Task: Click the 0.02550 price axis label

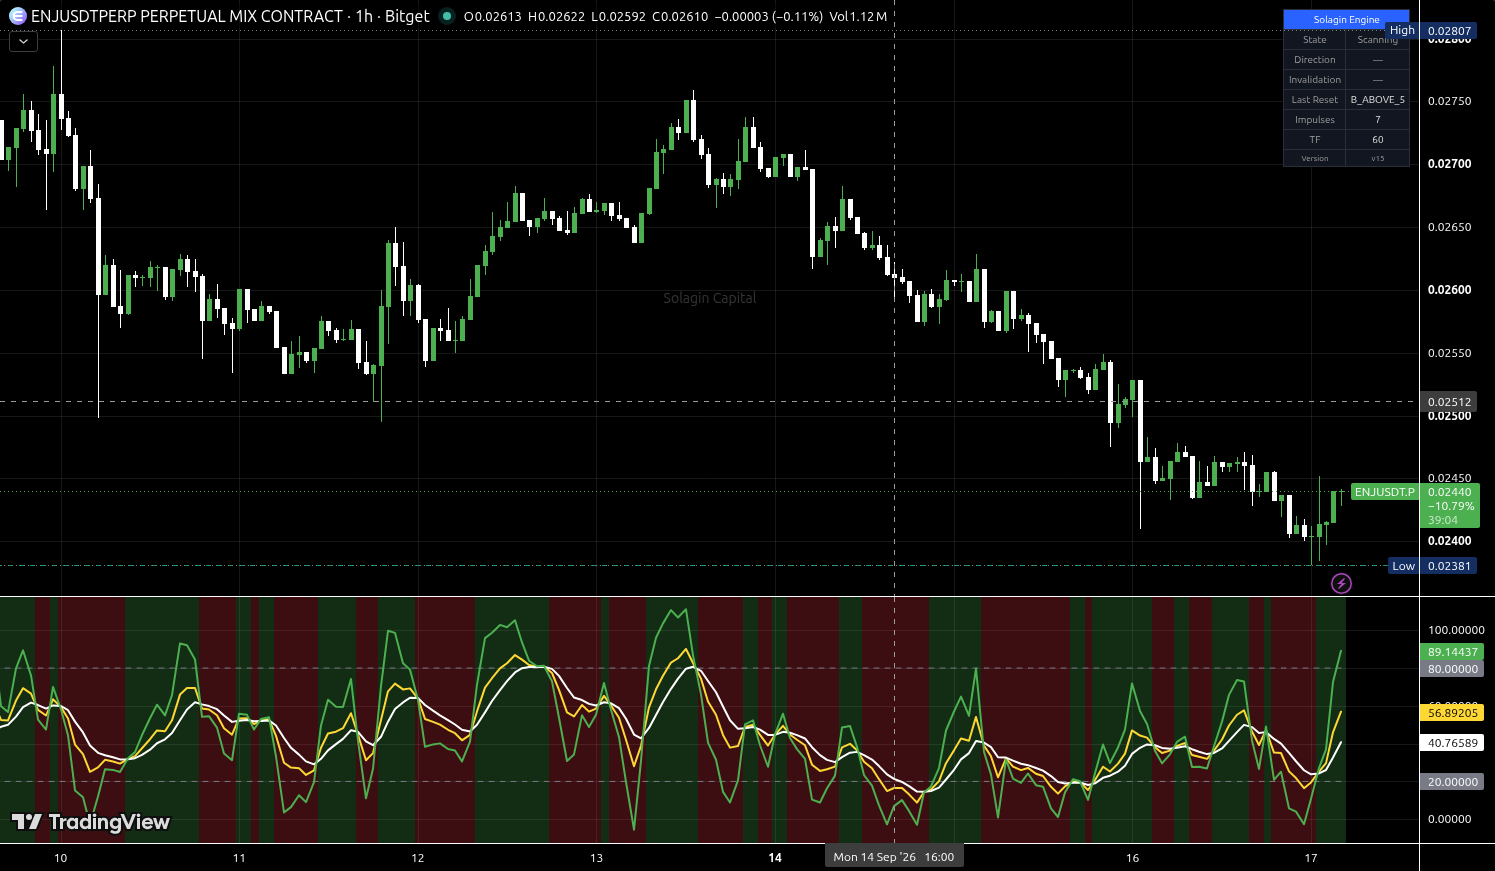Action: 1449,353
